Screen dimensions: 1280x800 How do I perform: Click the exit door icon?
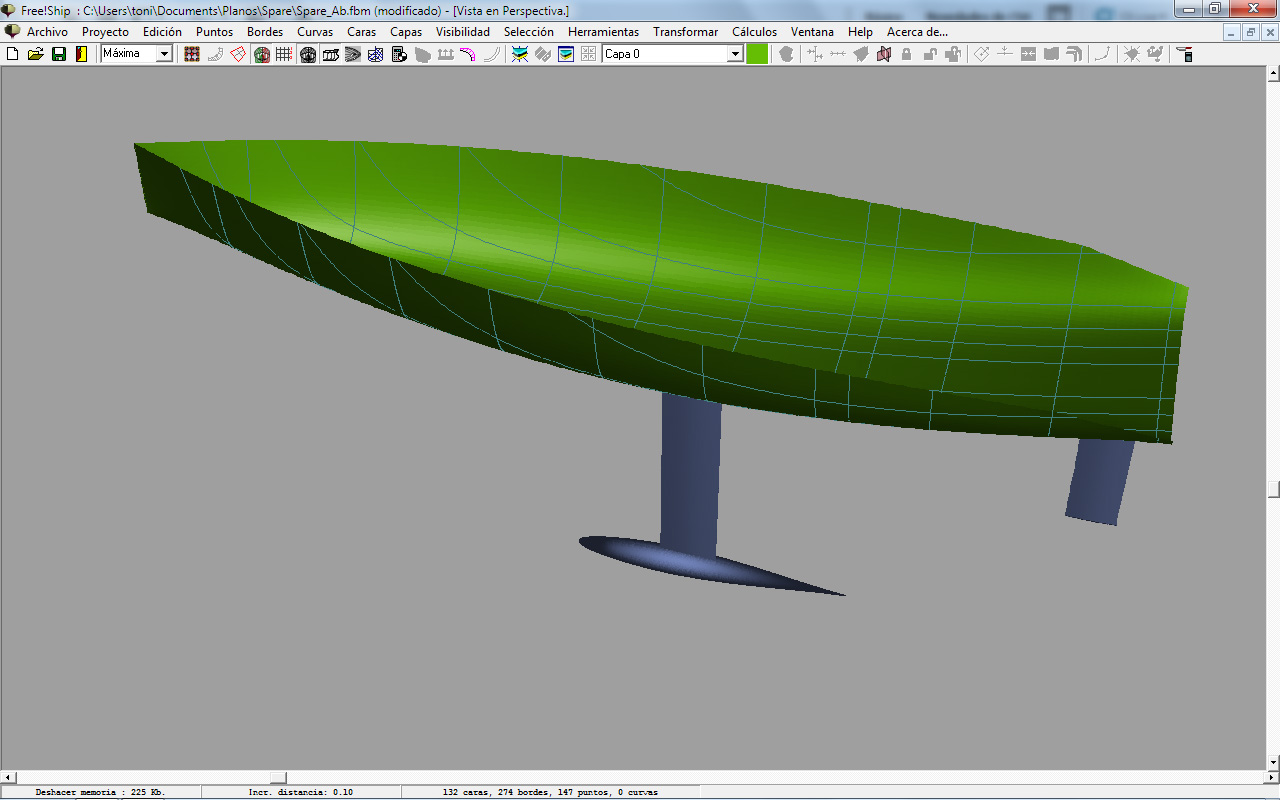[x=81, y=54]
